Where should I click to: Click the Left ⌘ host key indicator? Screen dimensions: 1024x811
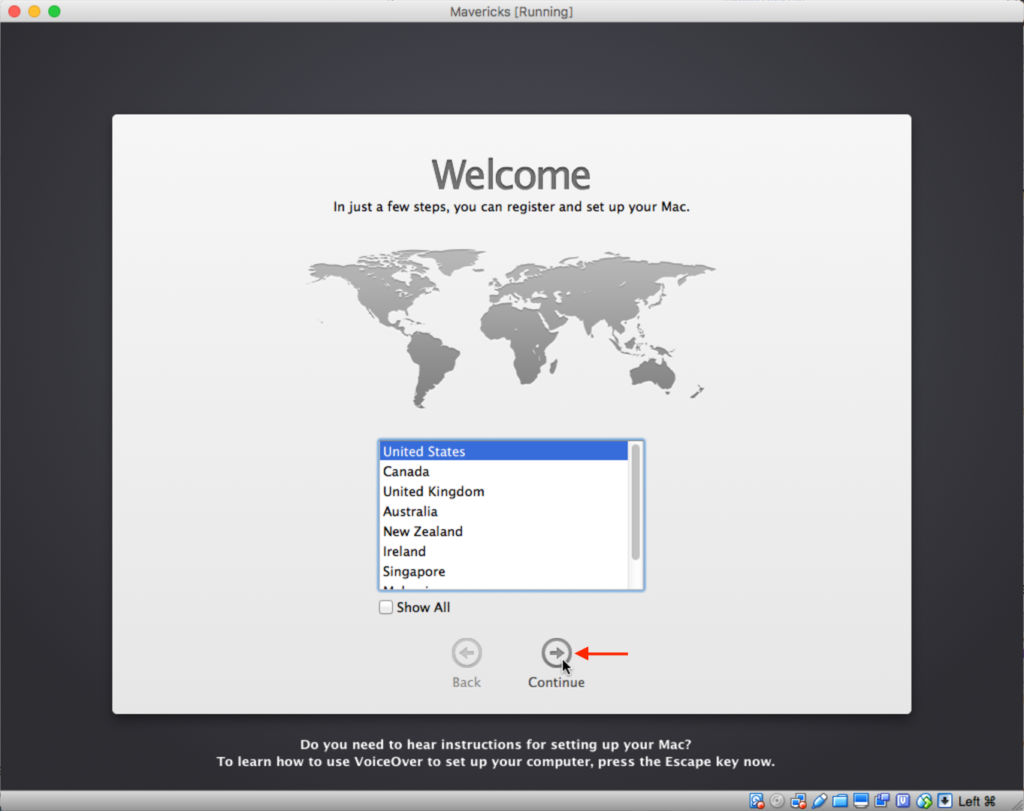(x=975, y=800)
